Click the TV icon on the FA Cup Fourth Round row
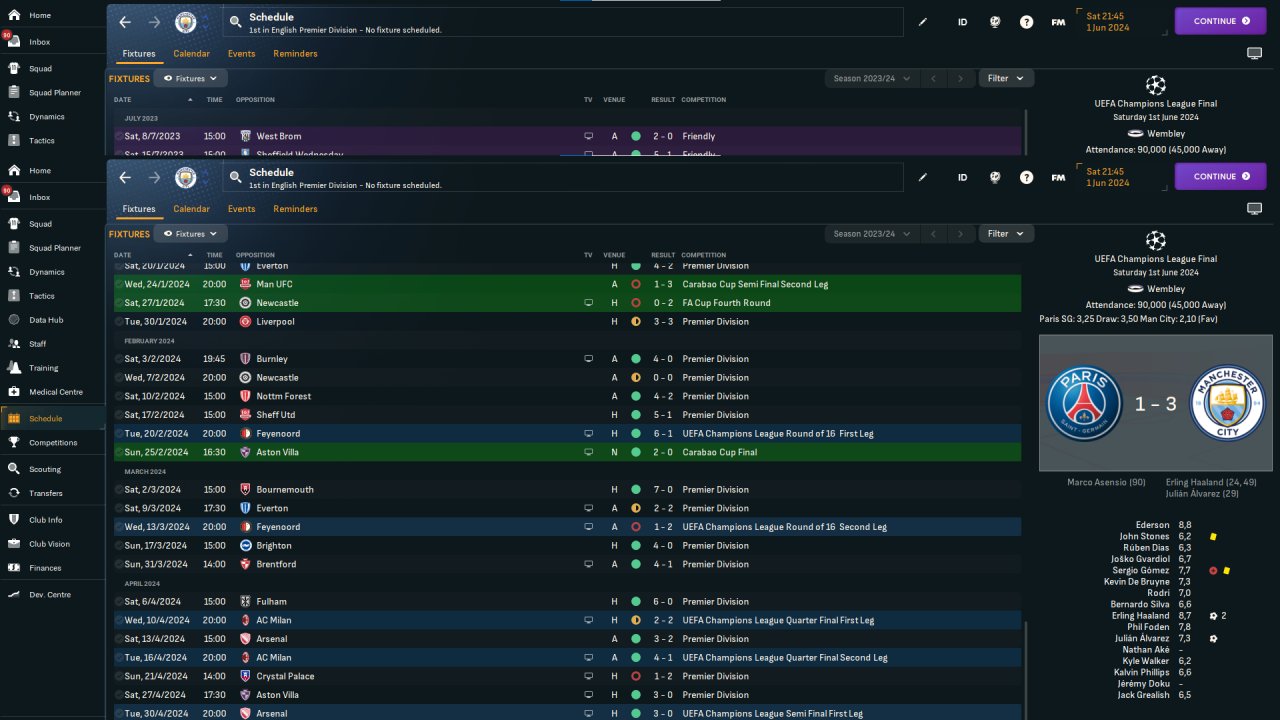The height and width of the screenshot is (720, 1280). (589, 303)
